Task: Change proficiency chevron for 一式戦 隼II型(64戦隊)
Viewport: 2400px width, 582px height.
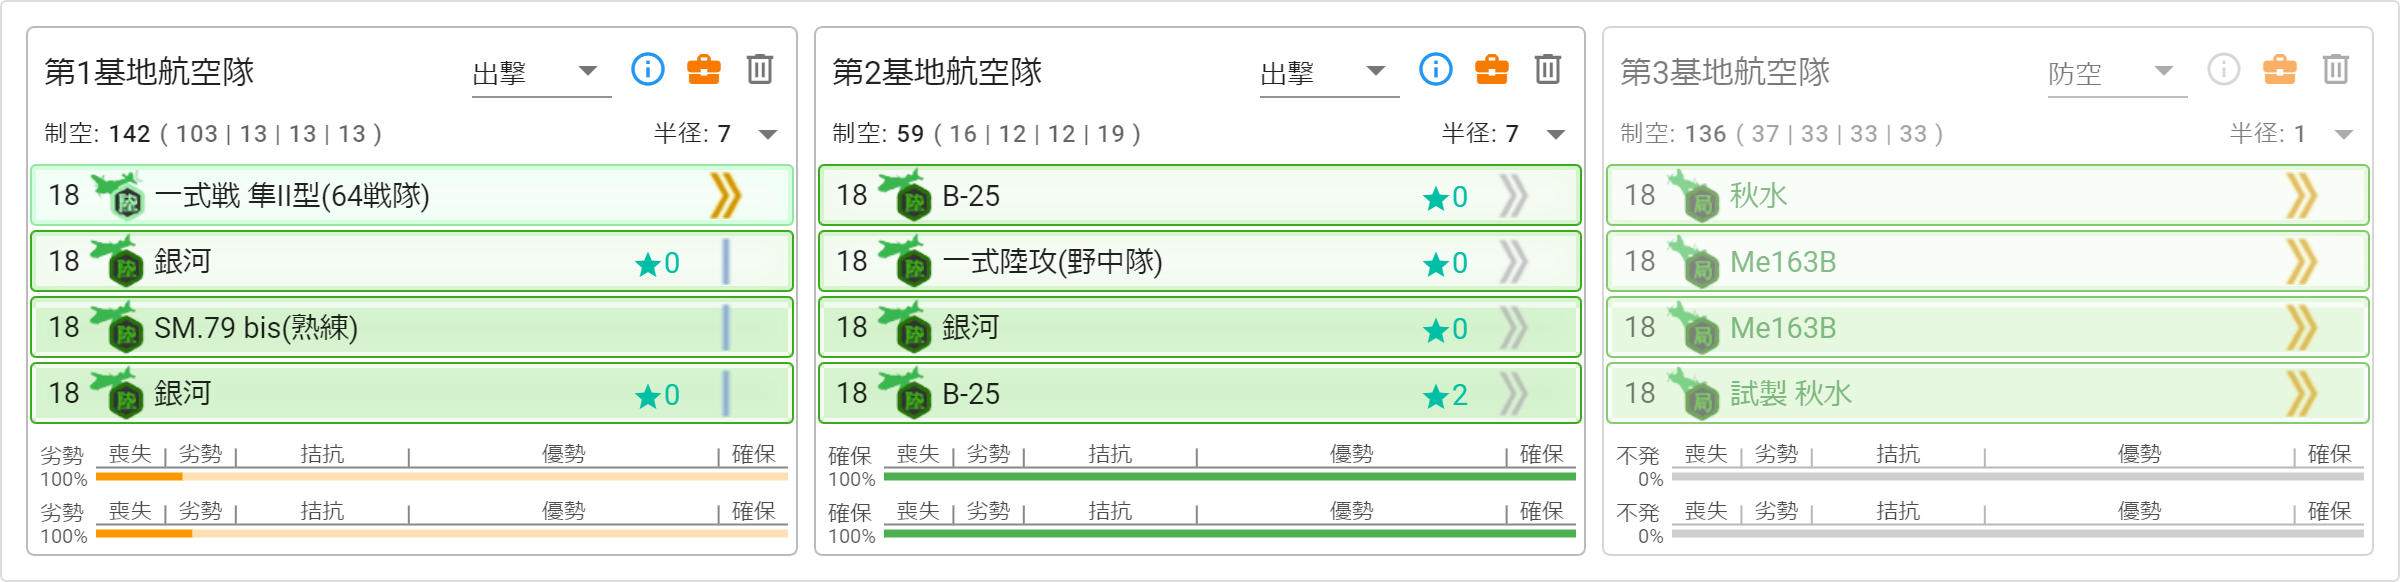Action: point(726,195)
